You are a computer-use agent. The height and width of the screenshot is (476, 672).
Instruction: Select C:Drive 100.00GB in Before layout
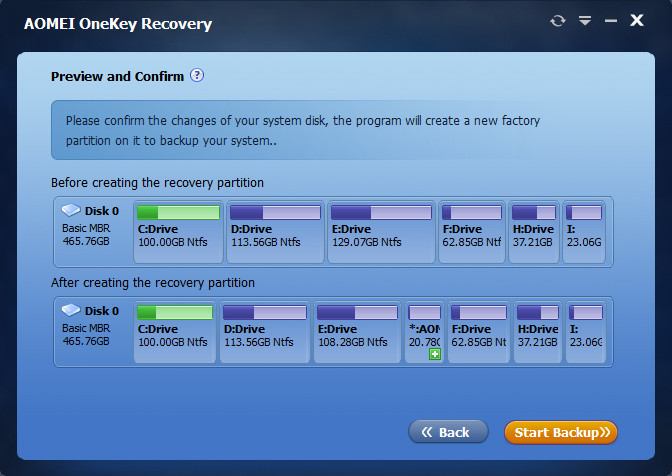178,232
